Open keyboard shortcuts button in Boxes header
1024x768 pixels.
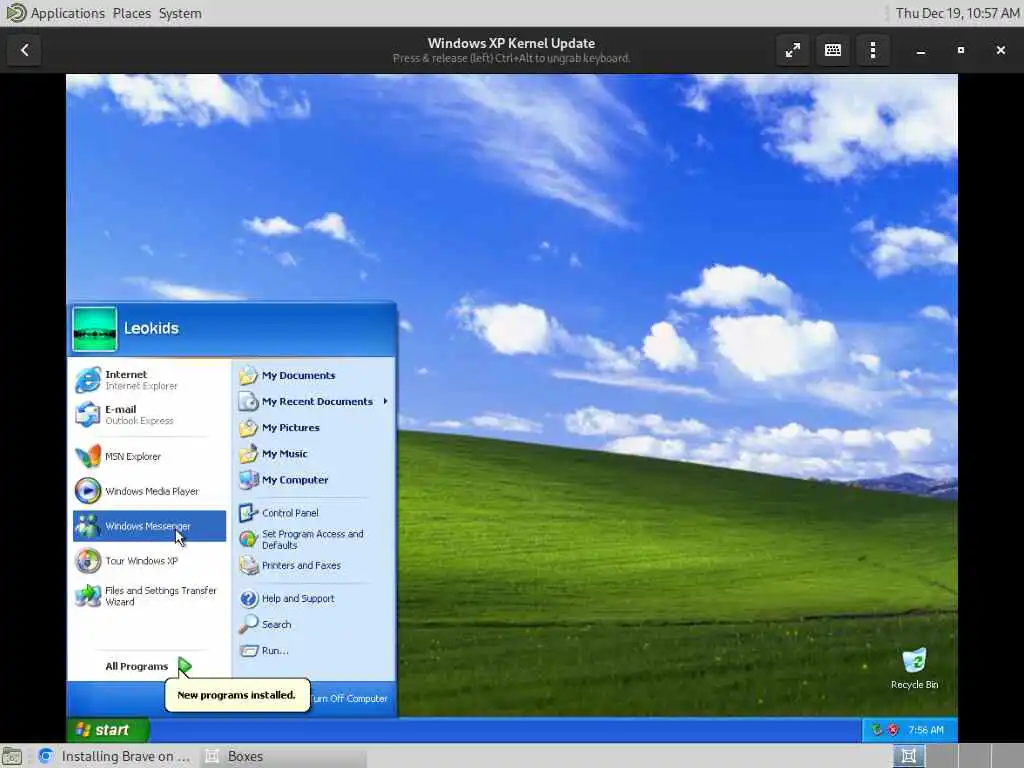(833, 50)
